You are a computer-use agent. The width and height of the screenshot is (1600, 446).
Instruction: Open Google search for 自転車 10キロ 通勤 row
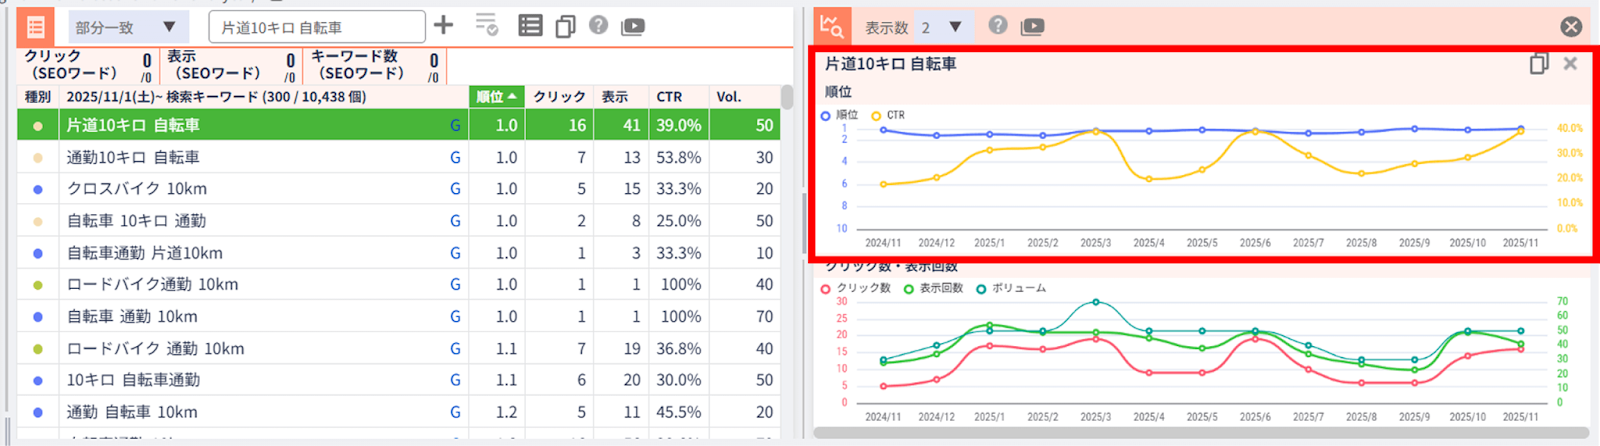coord(455,221)
